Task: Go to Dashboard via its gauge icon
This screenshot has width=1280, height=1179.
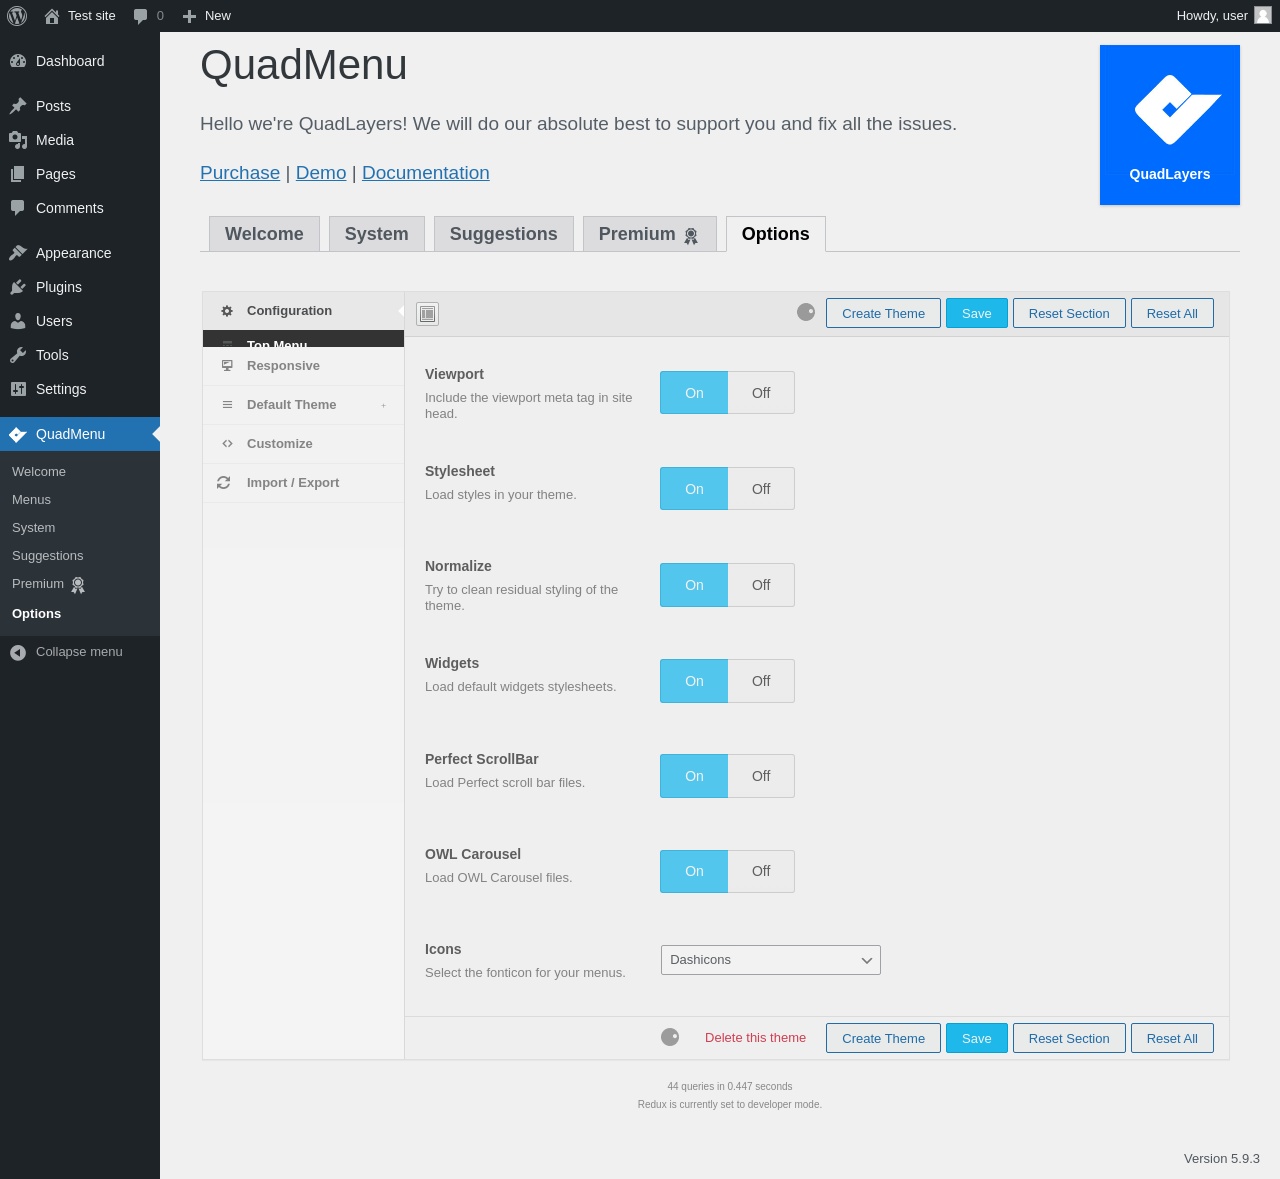Action: tap(18, 61)
